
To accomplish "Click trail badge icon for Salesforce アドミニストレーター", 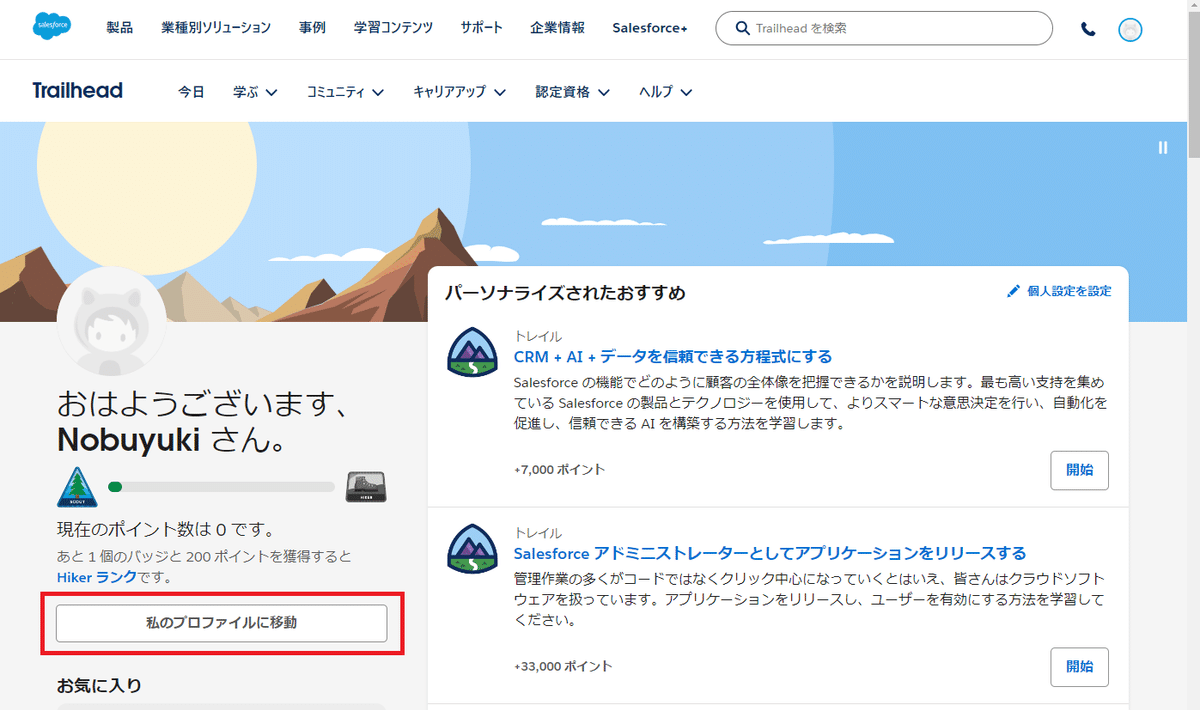I will 472,549.
